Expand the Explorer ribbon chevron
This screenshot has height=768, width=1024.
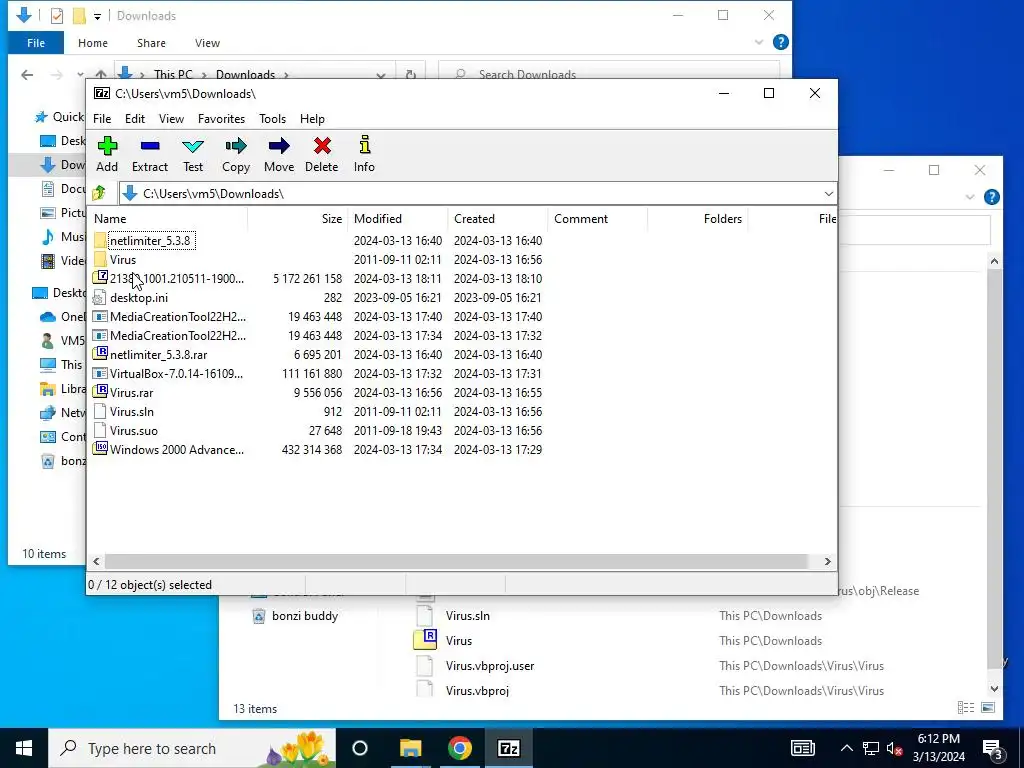[759, 42]
